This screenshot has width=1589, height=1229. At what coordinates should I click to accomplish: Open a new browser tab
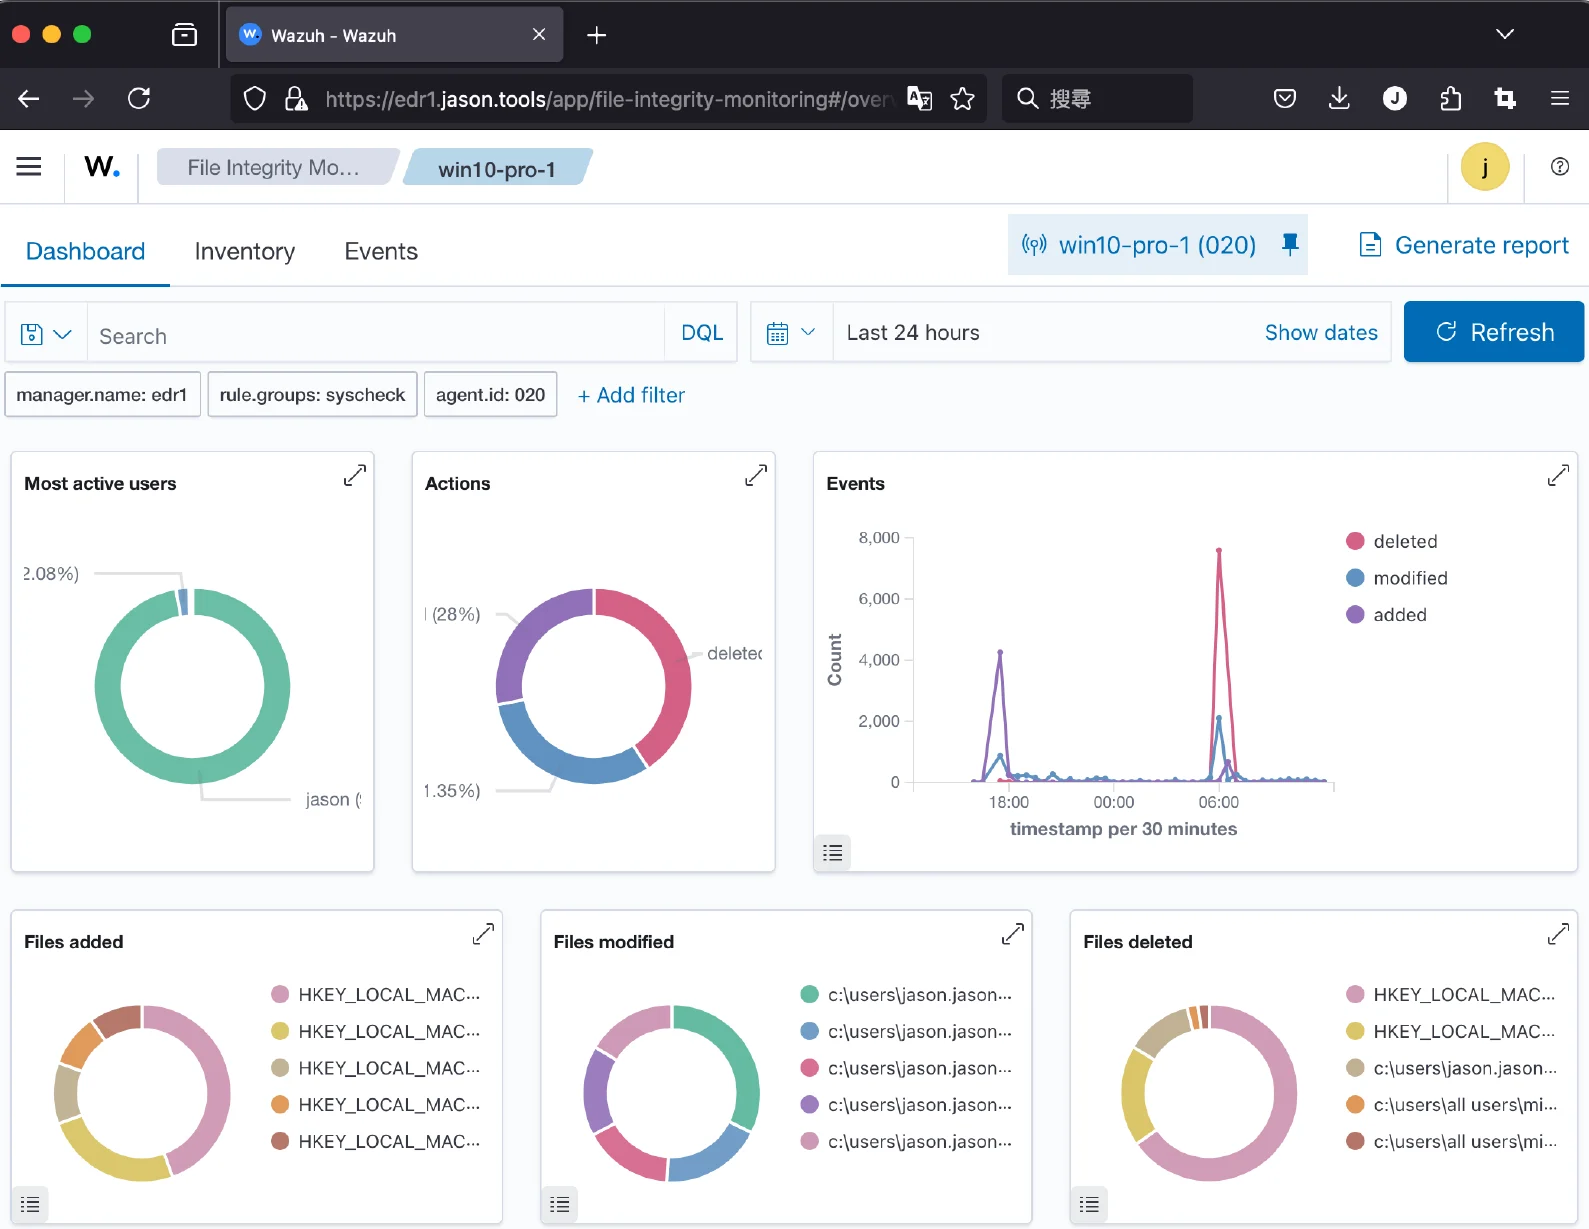point(597,35)
